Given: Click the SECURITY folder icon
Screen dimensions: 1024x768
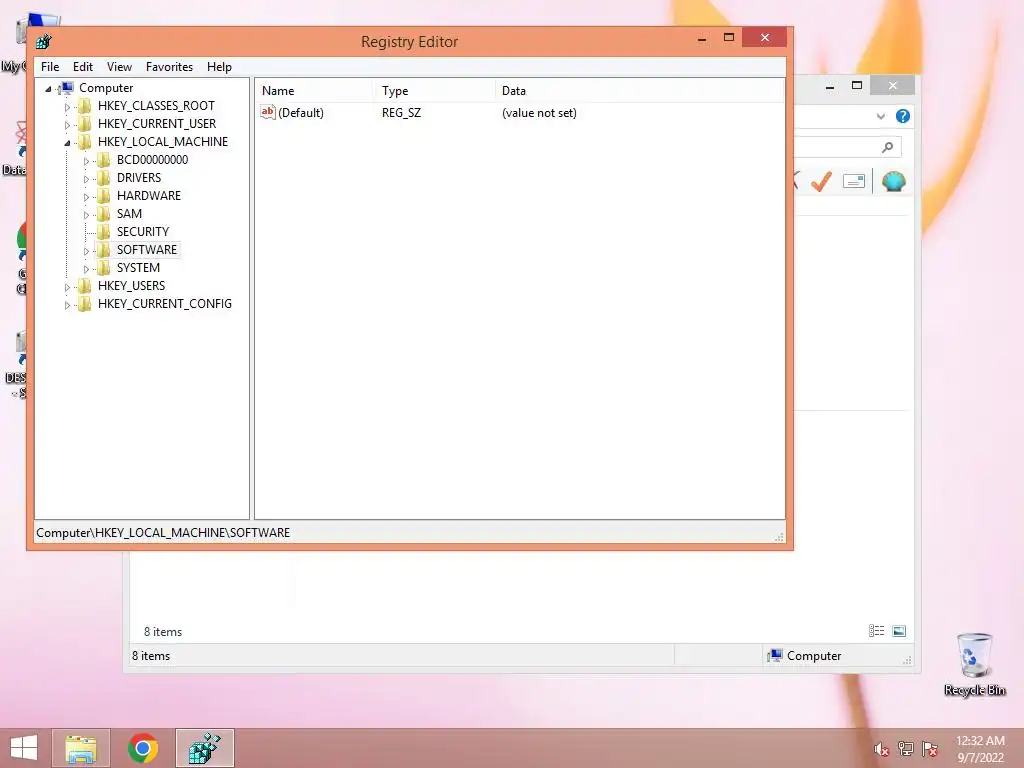Looking at the screenshot, I should point(103,232).
